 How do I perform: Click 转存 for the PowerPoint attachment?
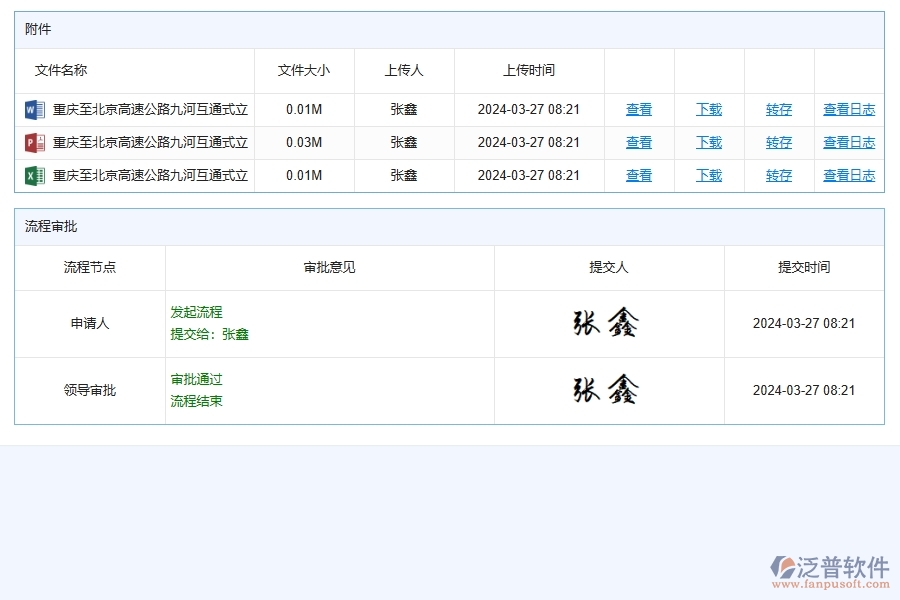click(x=778, y=142)
